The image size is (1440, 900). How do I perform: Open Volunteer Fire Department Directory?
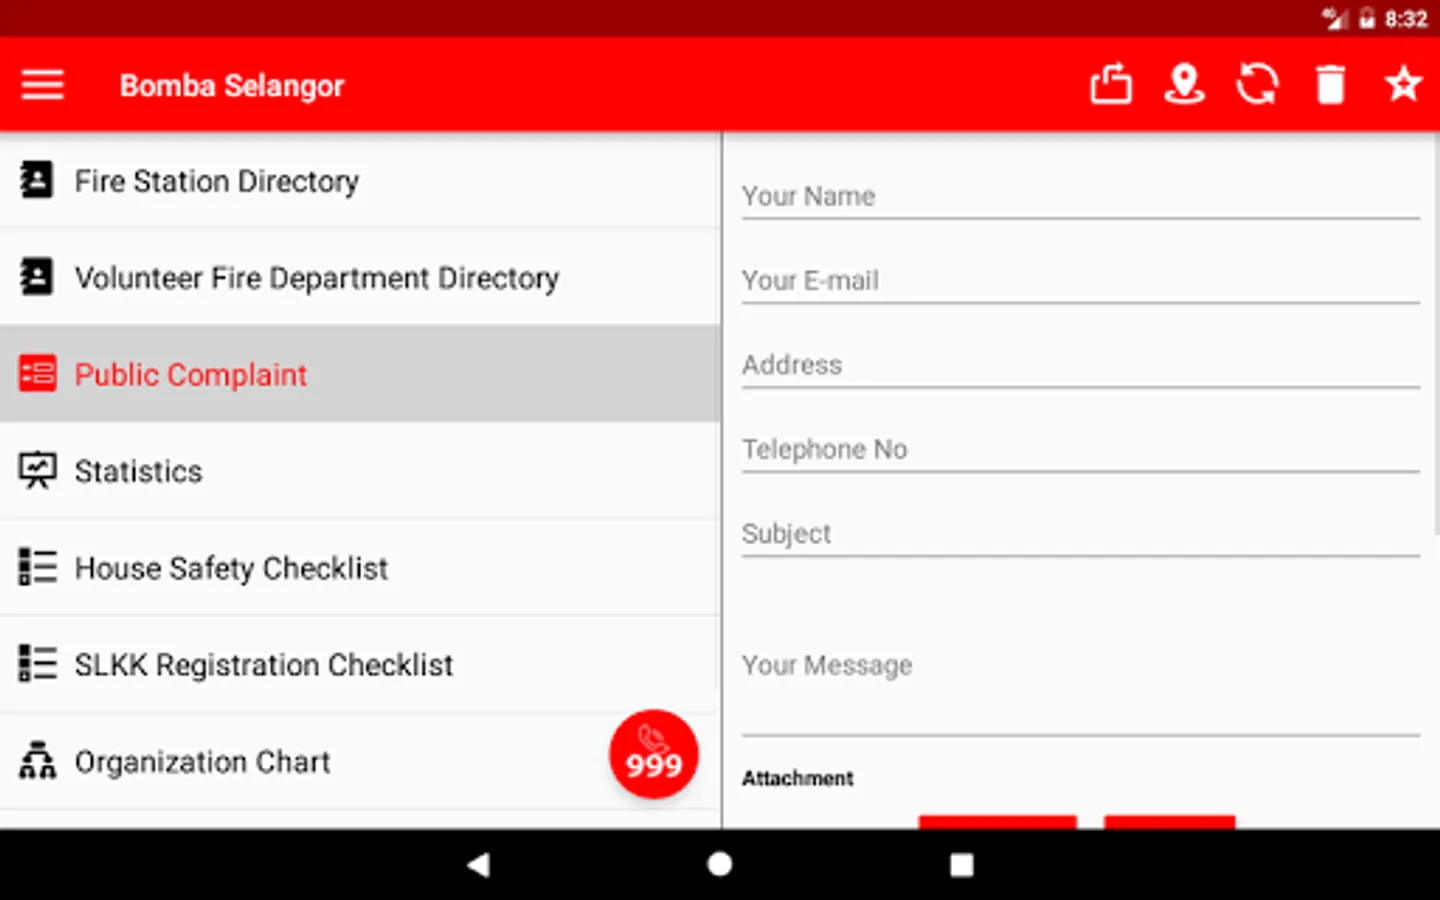click(360, 277)
